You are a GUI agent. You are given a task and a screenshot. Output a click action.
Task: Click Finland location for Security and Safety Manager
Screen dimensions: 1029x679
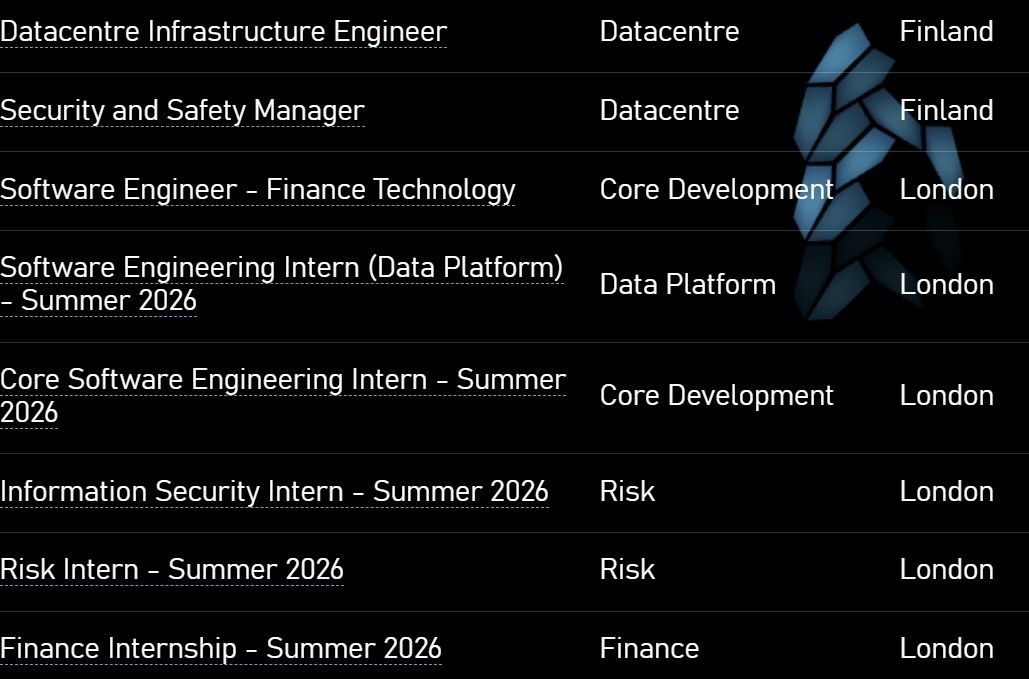coord(946,111)
